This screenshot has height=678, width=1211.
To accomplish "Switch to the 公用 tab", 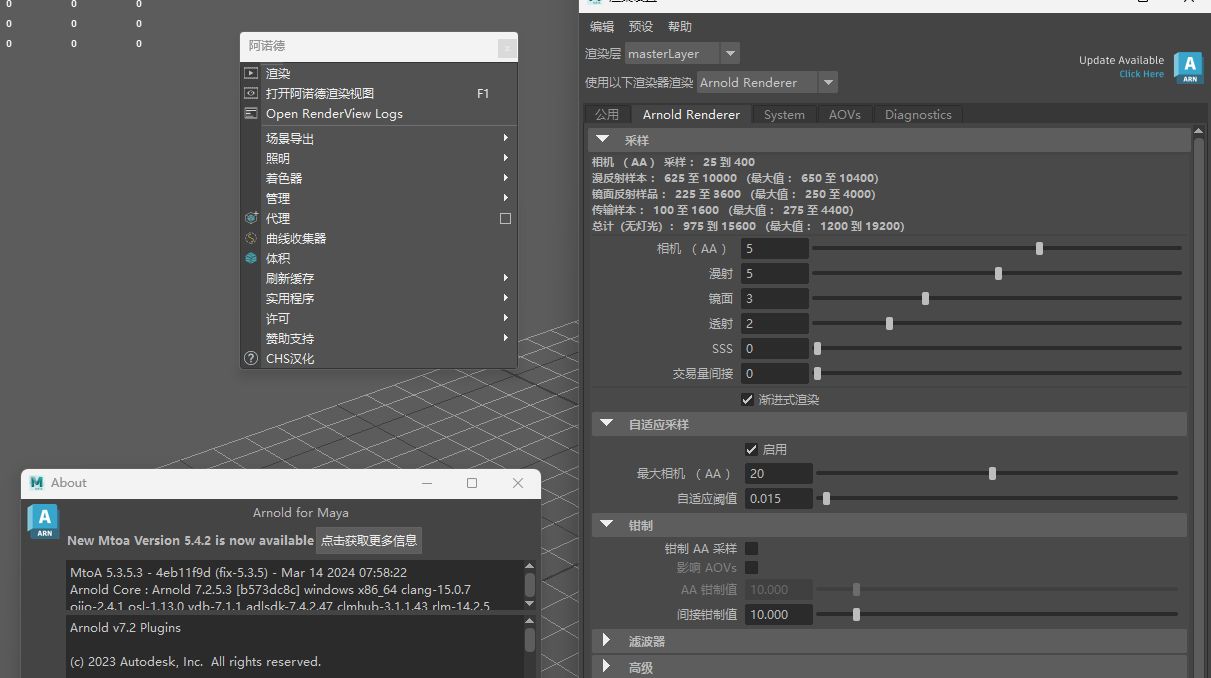I will [x=607, y=114].
